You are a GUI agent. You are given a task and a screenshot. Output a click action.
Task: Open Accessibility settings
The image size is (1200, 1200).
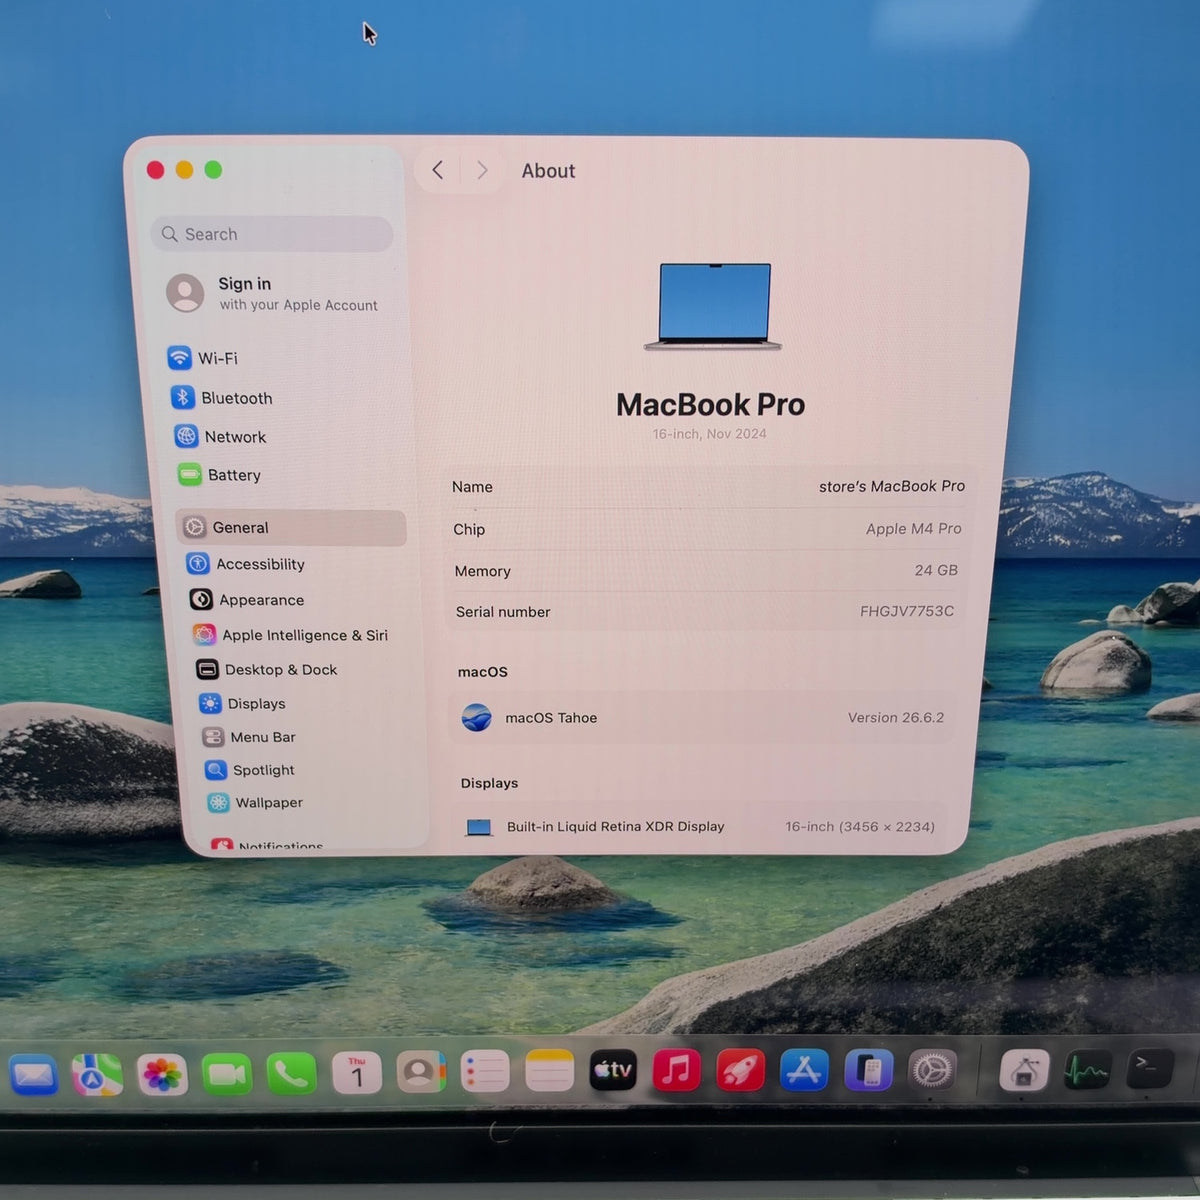246,564
